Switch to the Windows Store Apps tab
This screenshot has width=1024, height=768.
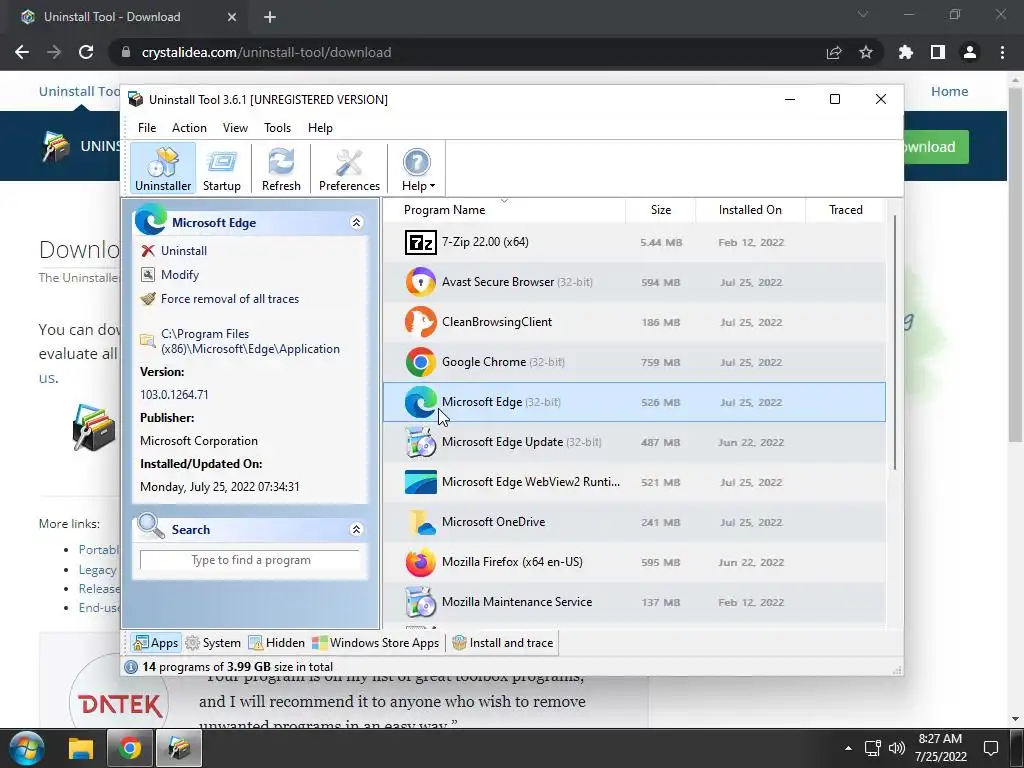(376, 643)
